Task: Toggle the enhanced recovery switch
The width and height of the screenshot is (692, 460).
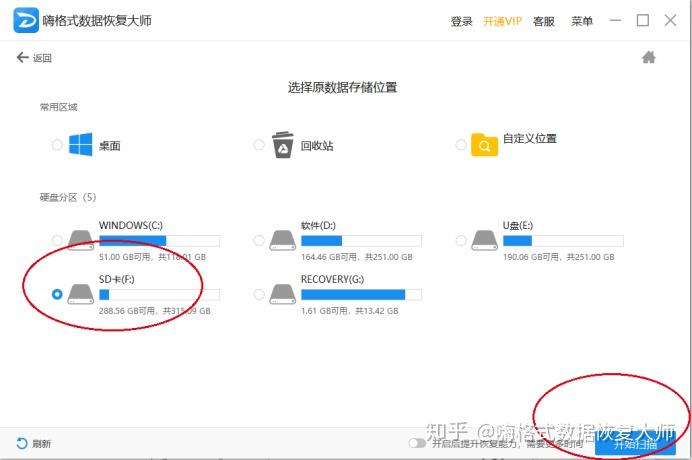Action: click(417, 443)
